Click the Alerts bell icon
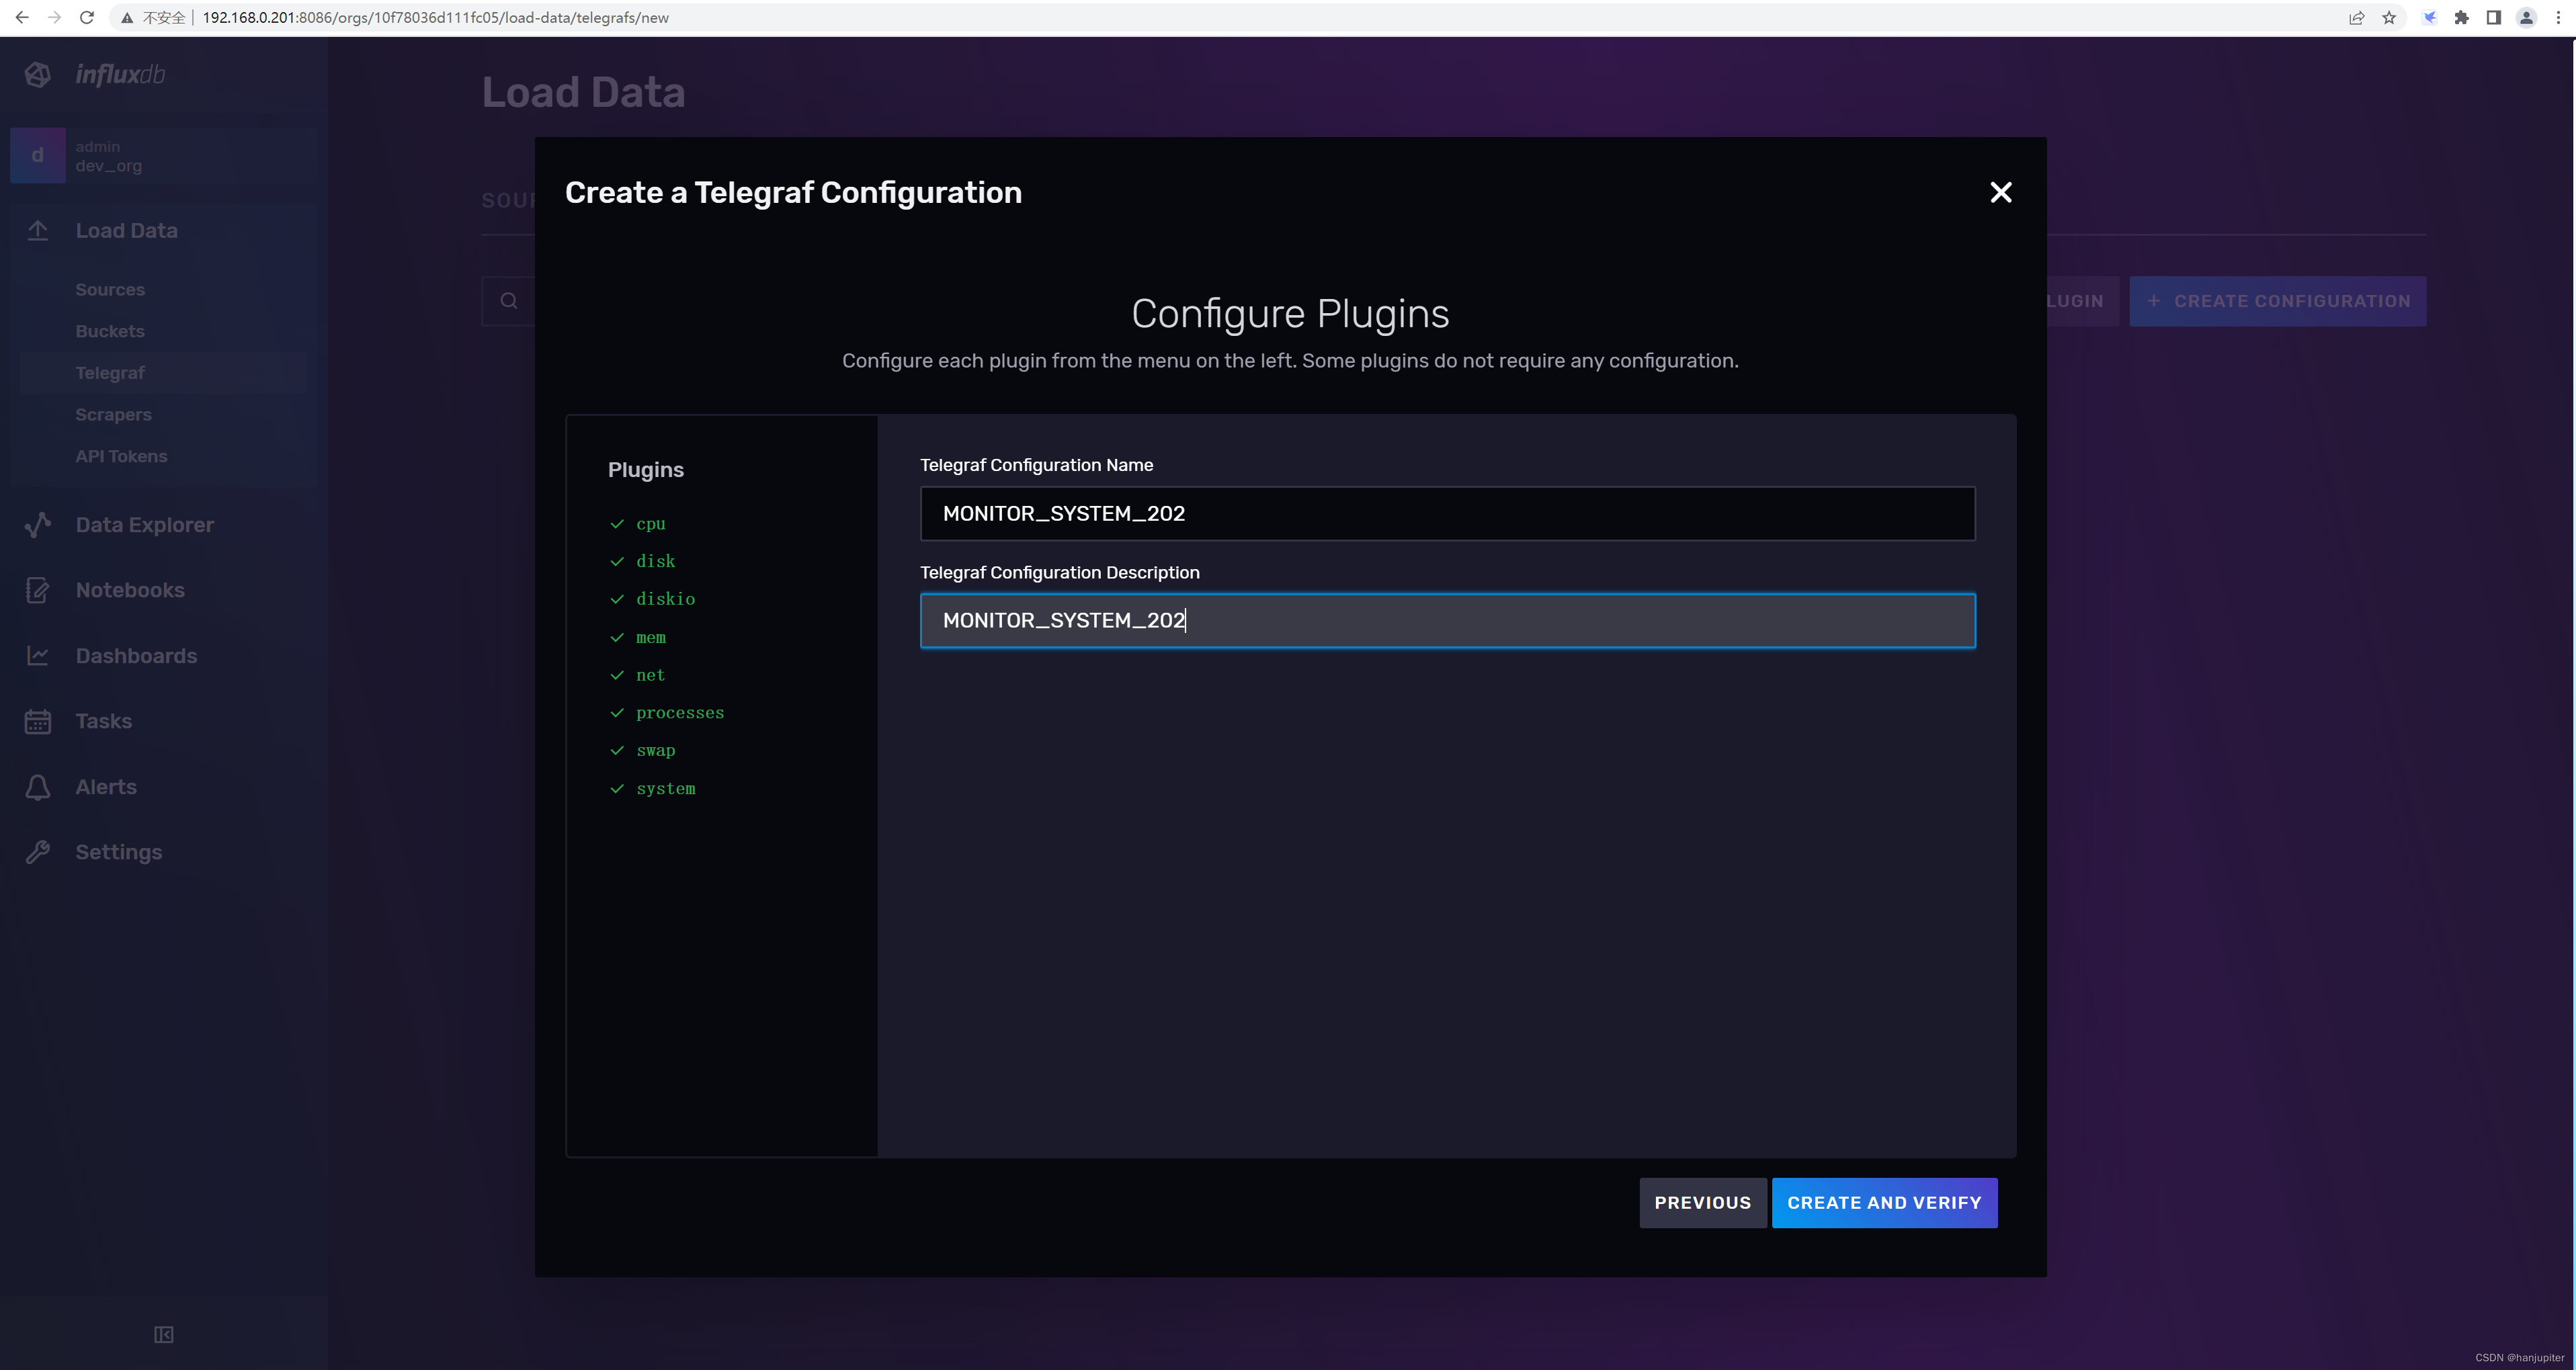Viewport: 2576px width, 1370px height. (x=38, y=787)
